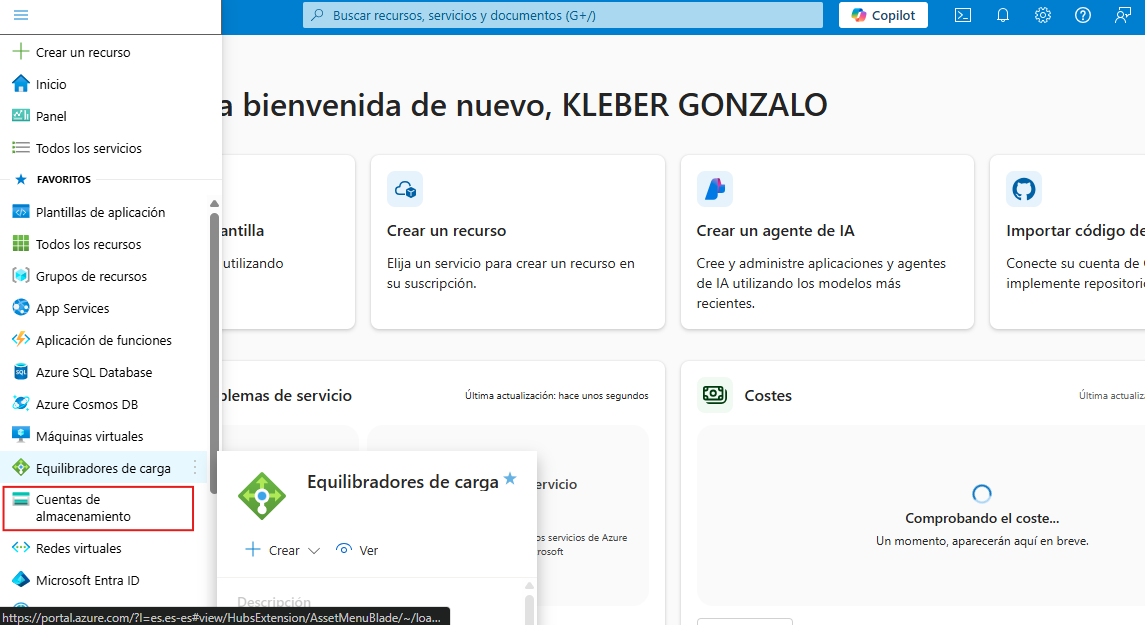Click the FAVORITOS section header
Viewport: 1145px width, 625px height.
point(64,179)
